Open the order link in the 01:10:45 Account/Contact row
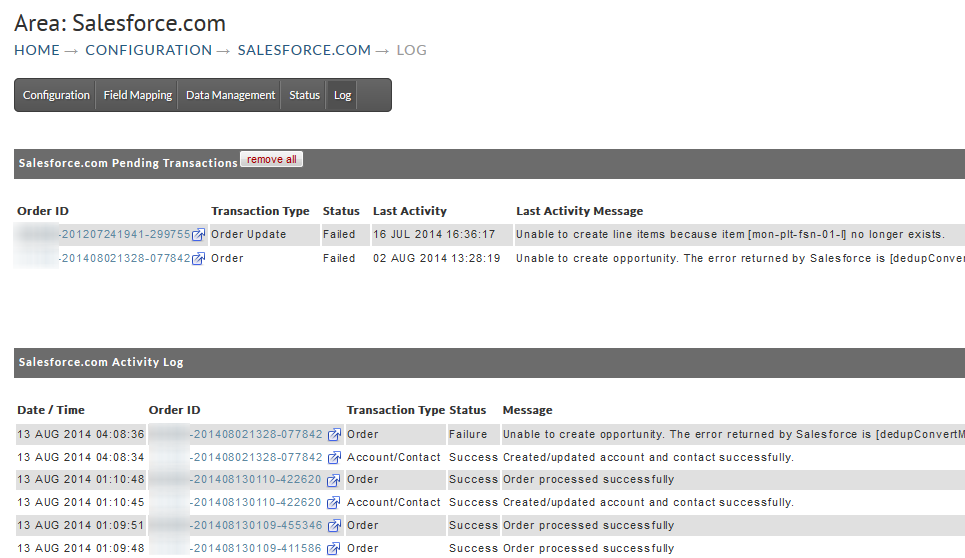 tap(255, 502)
